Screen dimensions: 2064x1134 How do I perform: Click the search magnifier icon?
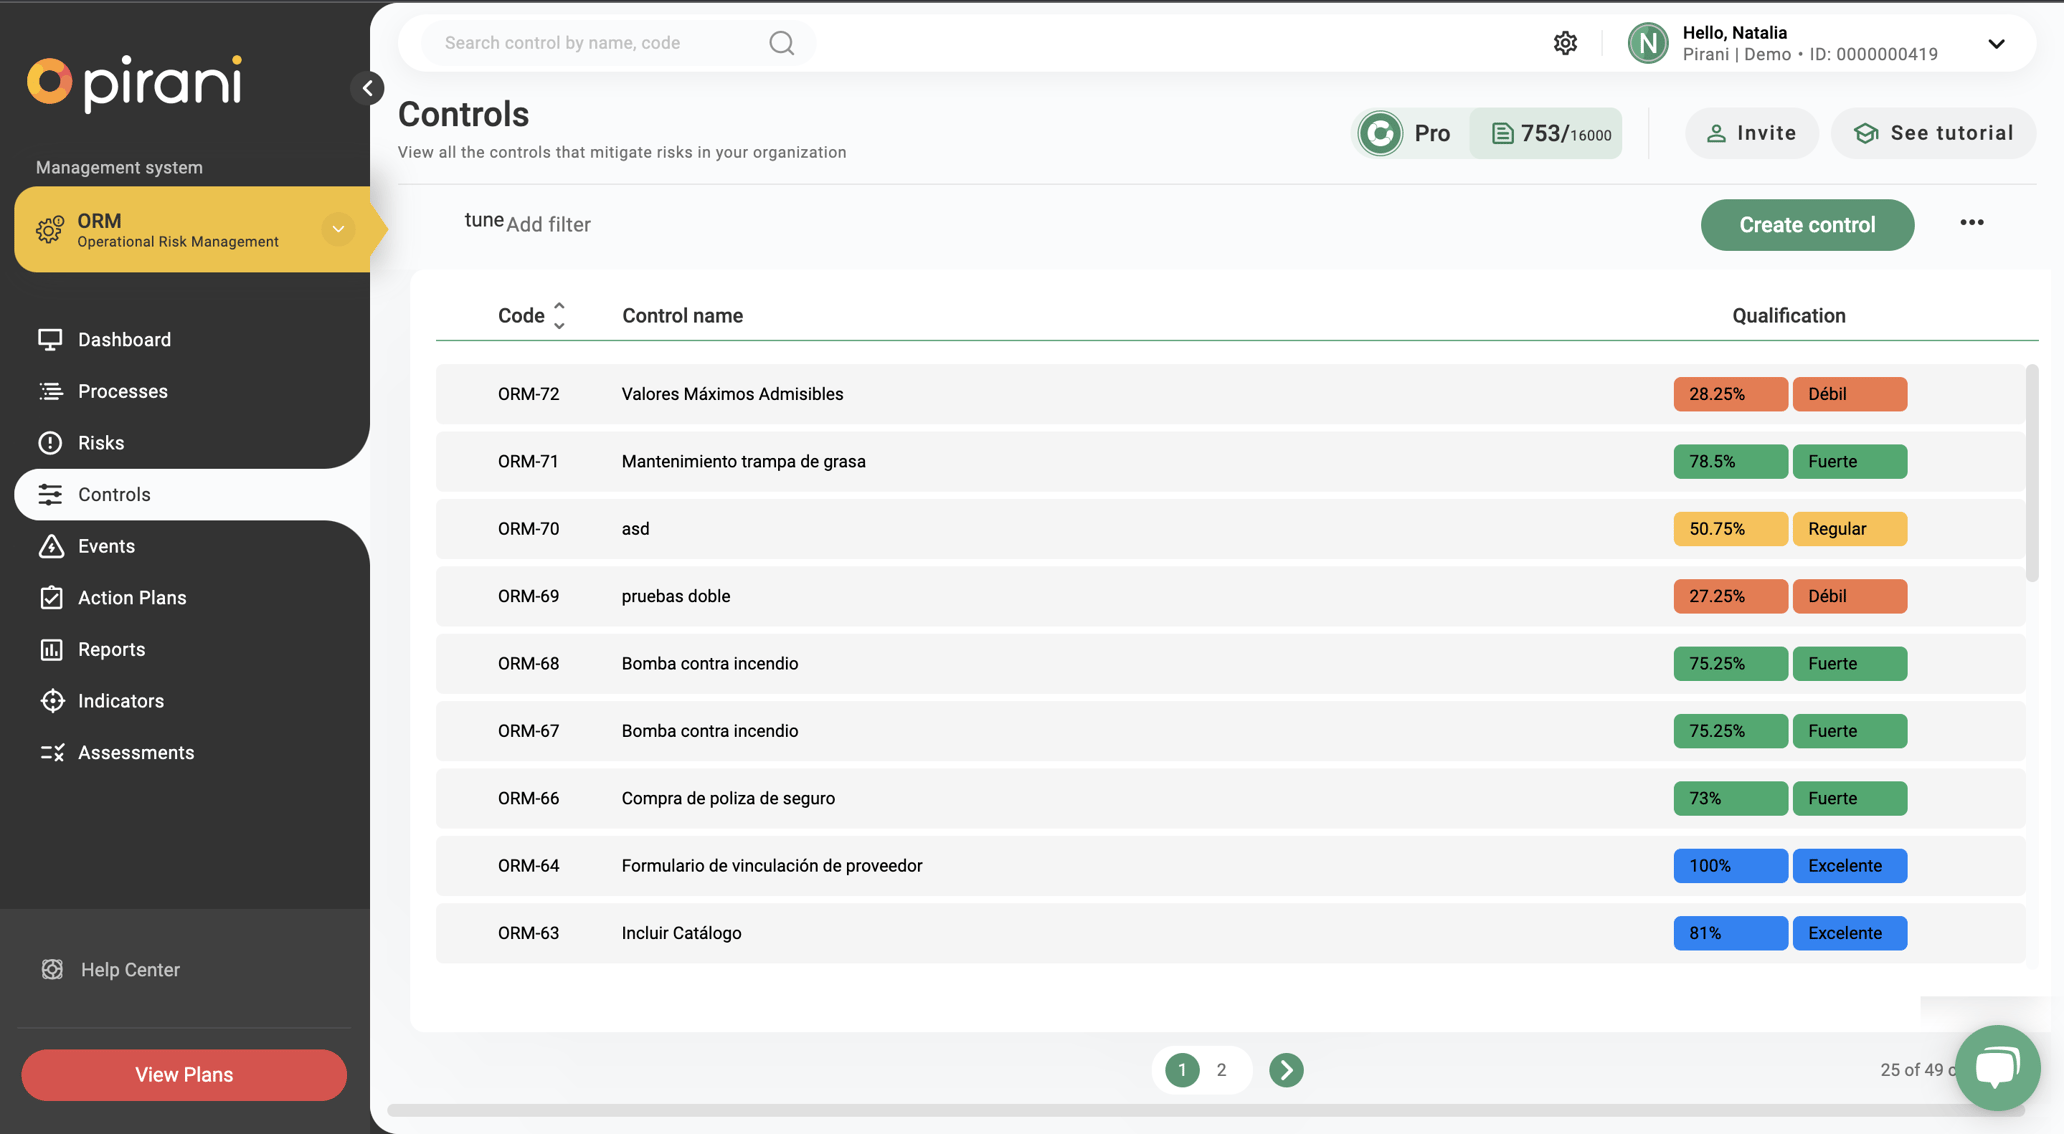pyautogui.click(x=782, y=43)
